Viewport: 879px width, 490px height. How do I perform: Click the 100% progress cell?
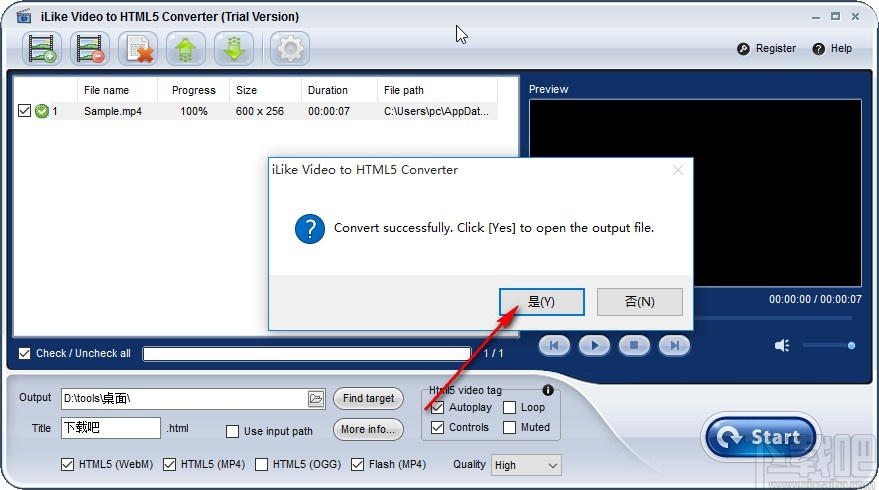click(x=194, y=111)
